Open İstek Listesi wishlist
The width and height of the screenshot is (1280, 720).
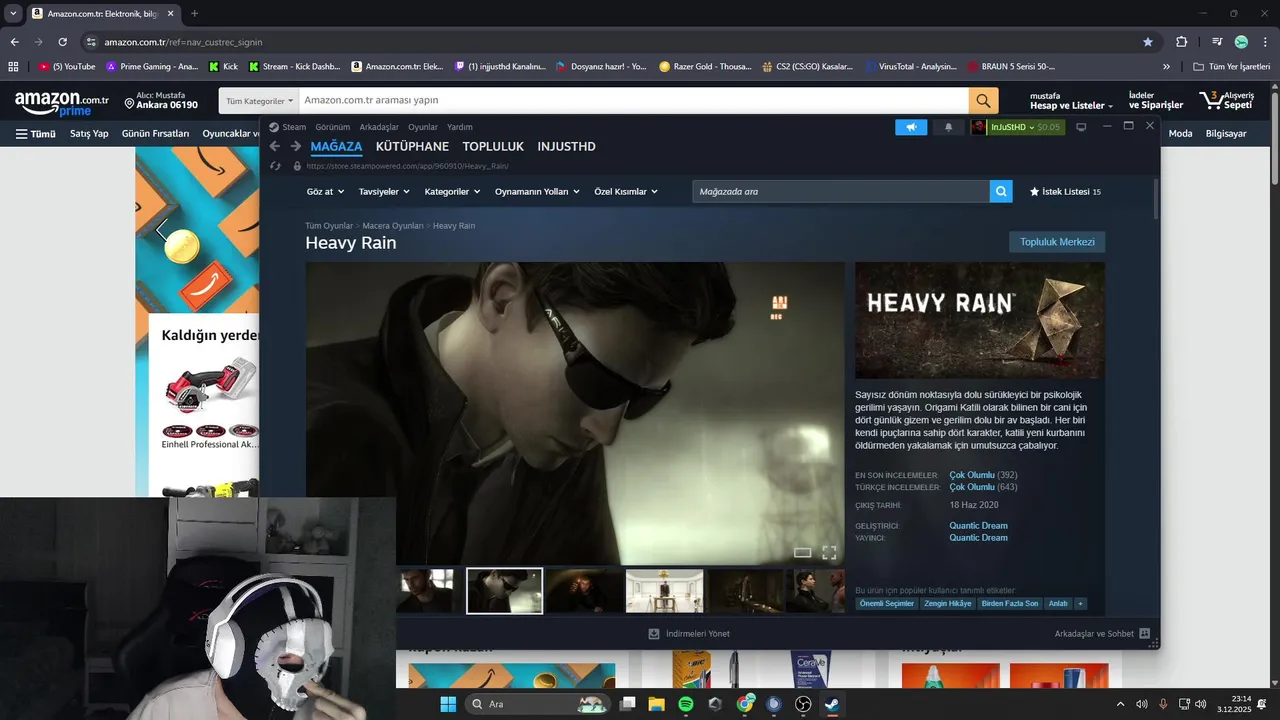coord(1065,191)
